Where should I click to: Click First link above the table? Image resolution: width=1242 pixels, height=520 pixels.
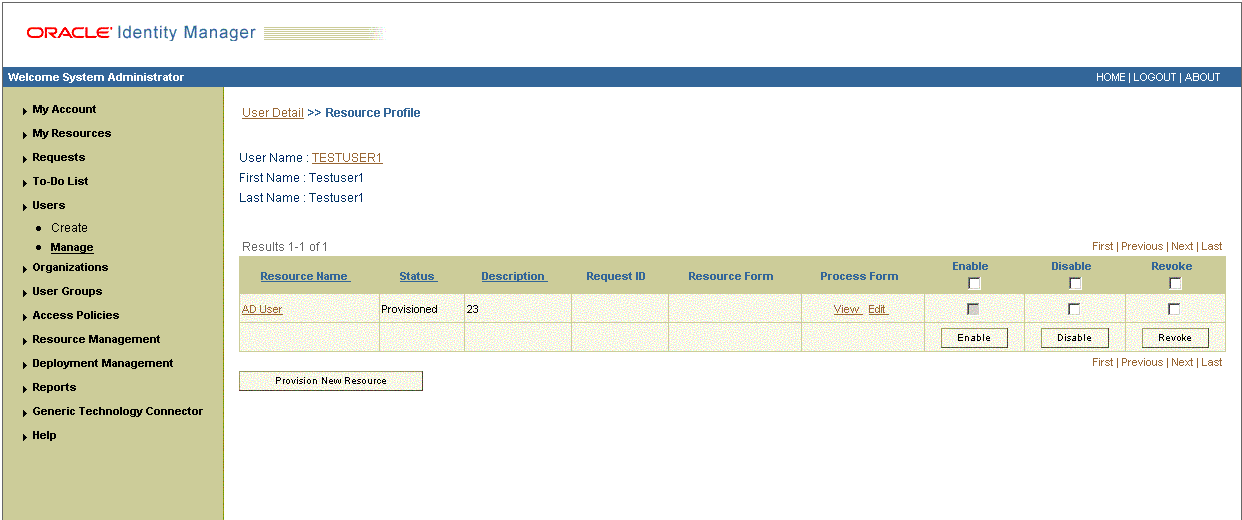pyautogui.click(x=1102, y=246)
